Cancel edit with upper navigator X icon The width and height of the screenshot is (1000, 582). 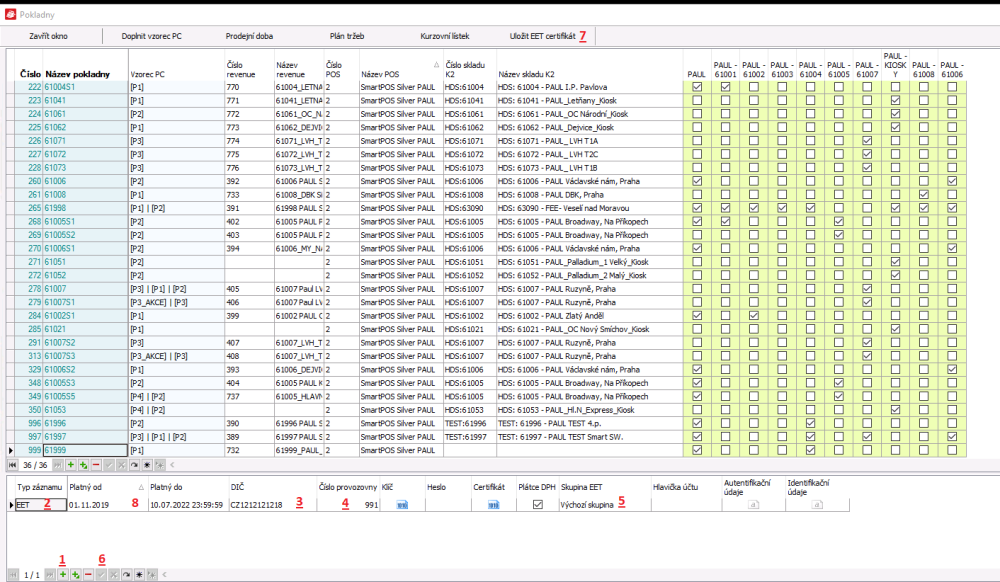tap(122, 465)
